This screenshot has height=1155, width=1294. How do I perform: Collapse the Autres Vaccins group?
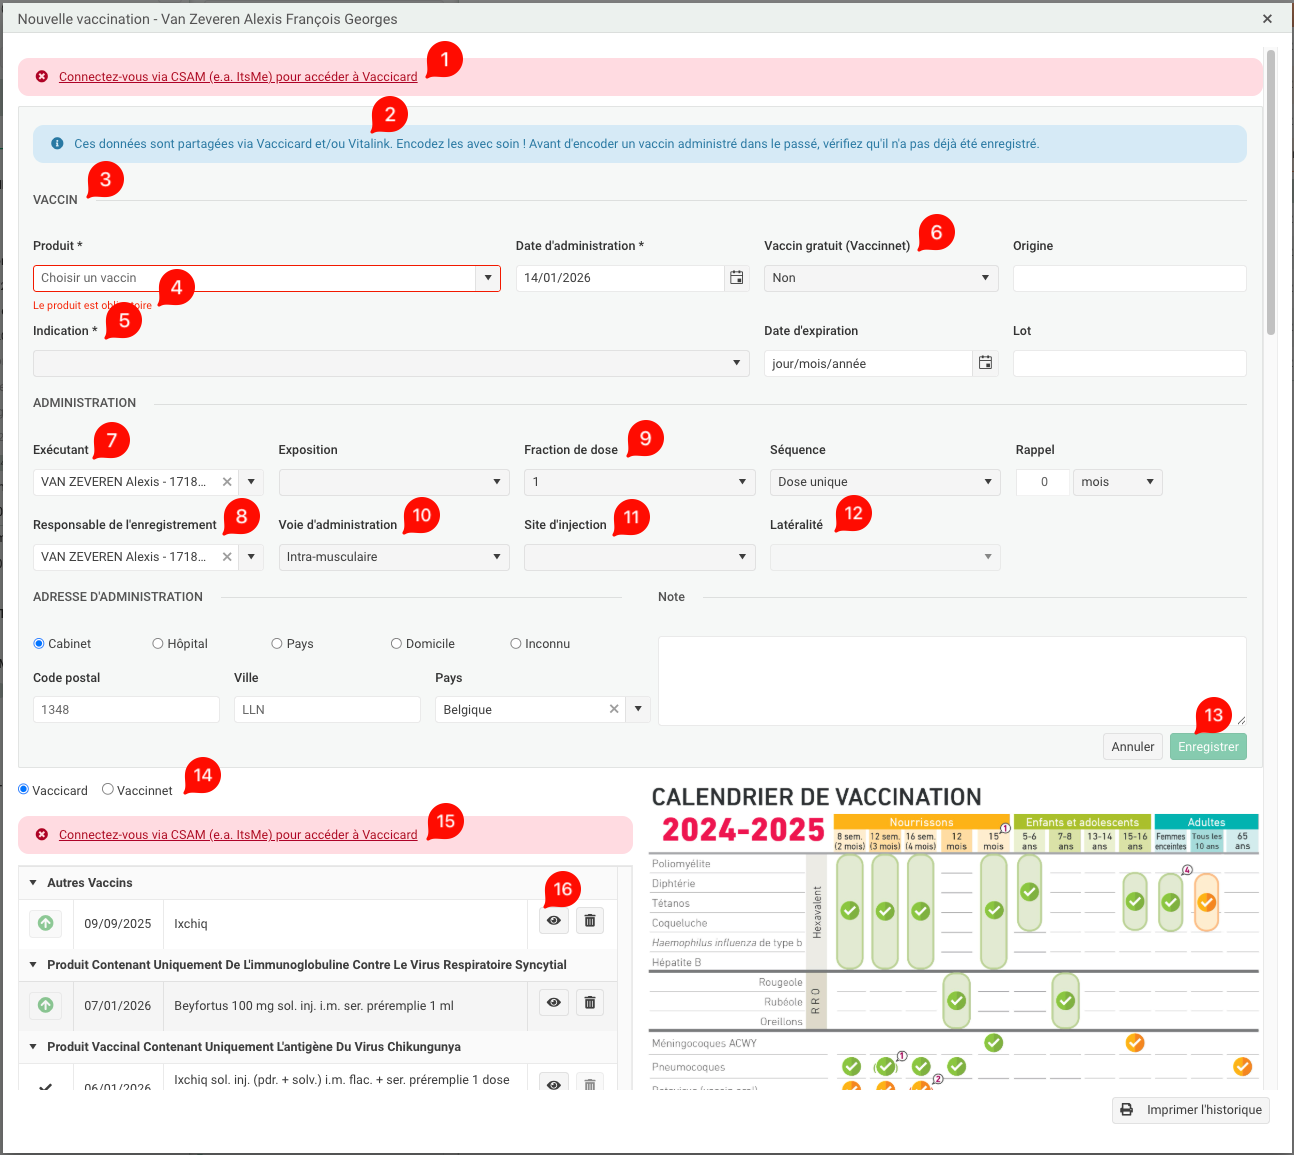tap(33, 883)
